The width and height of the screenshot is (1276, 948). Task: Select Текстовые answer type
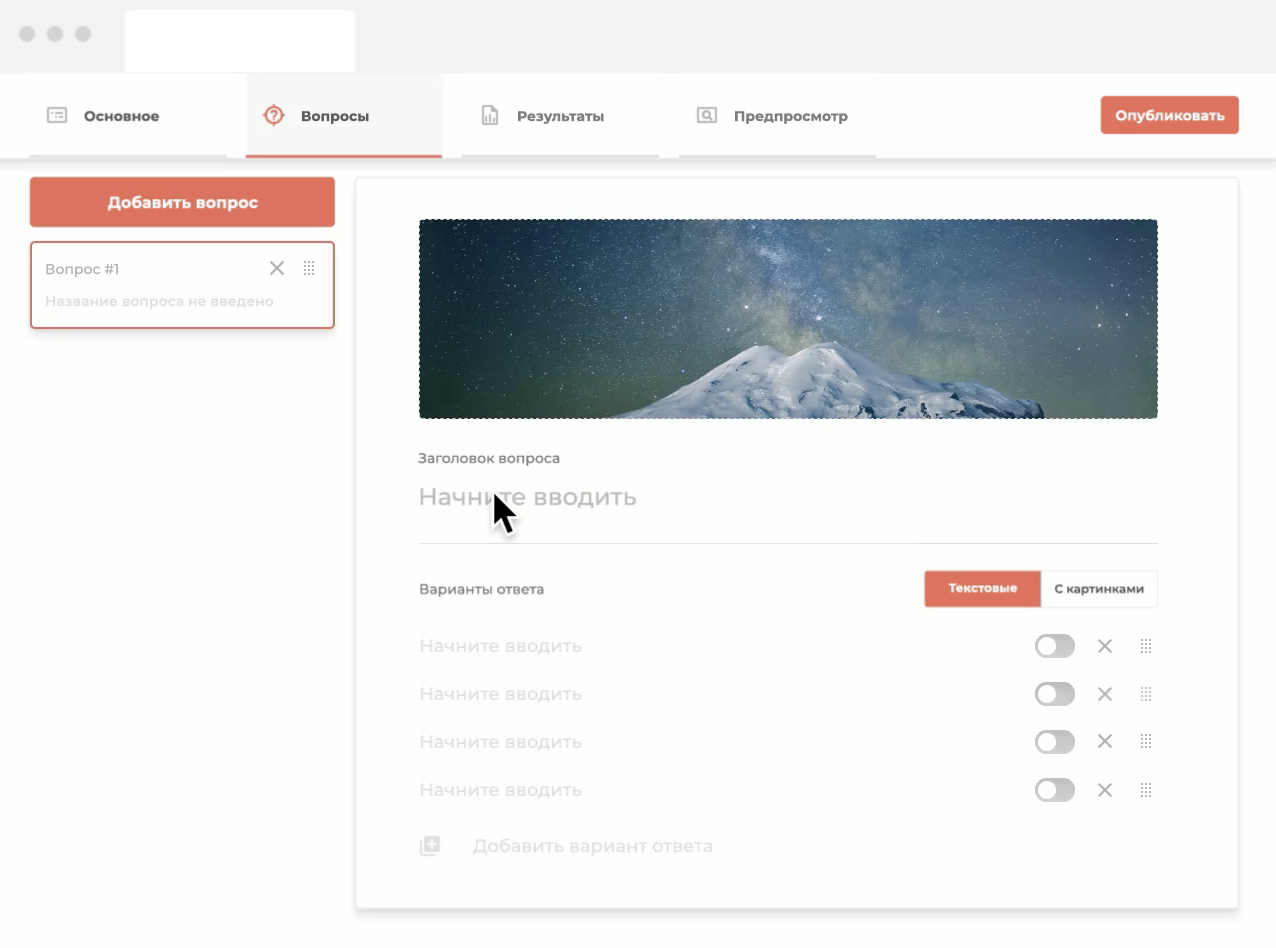click(982, 589)
